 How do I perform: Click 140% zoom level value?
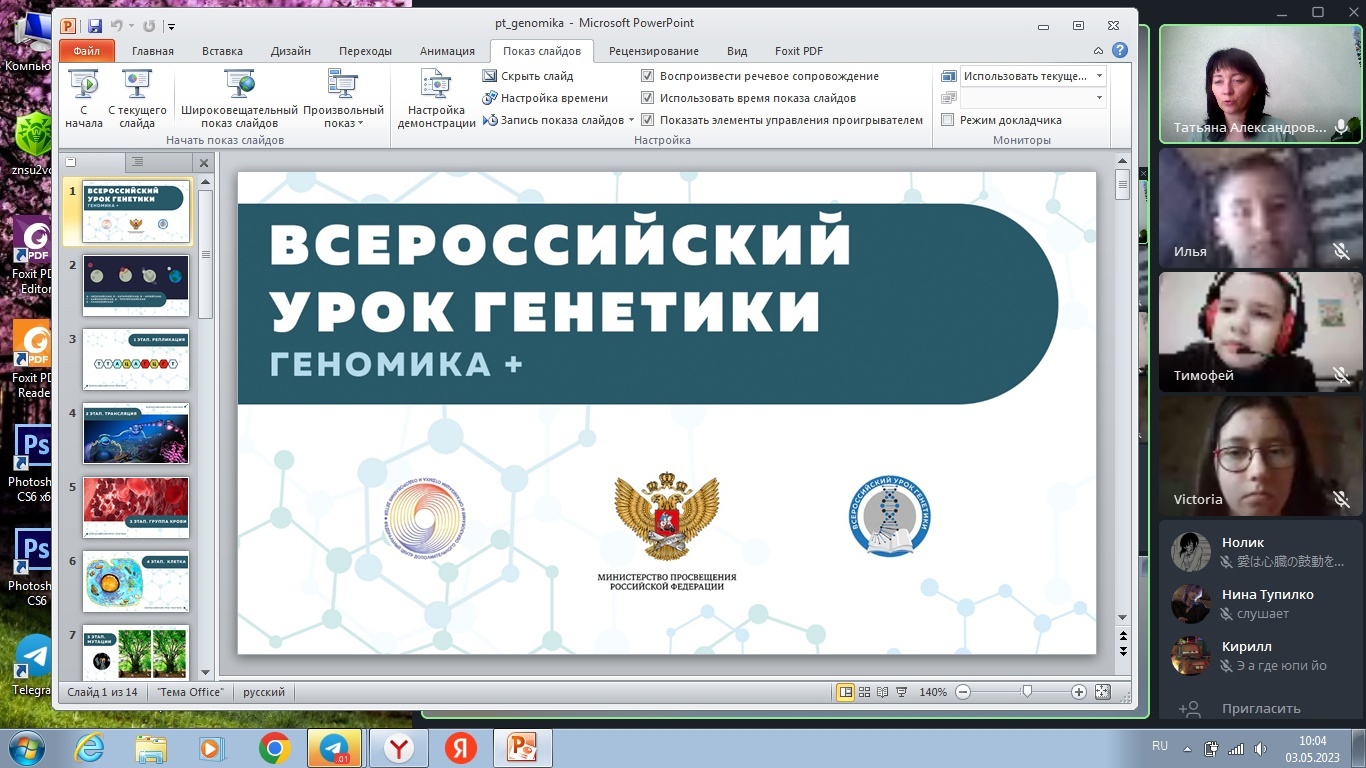point(933,692)
